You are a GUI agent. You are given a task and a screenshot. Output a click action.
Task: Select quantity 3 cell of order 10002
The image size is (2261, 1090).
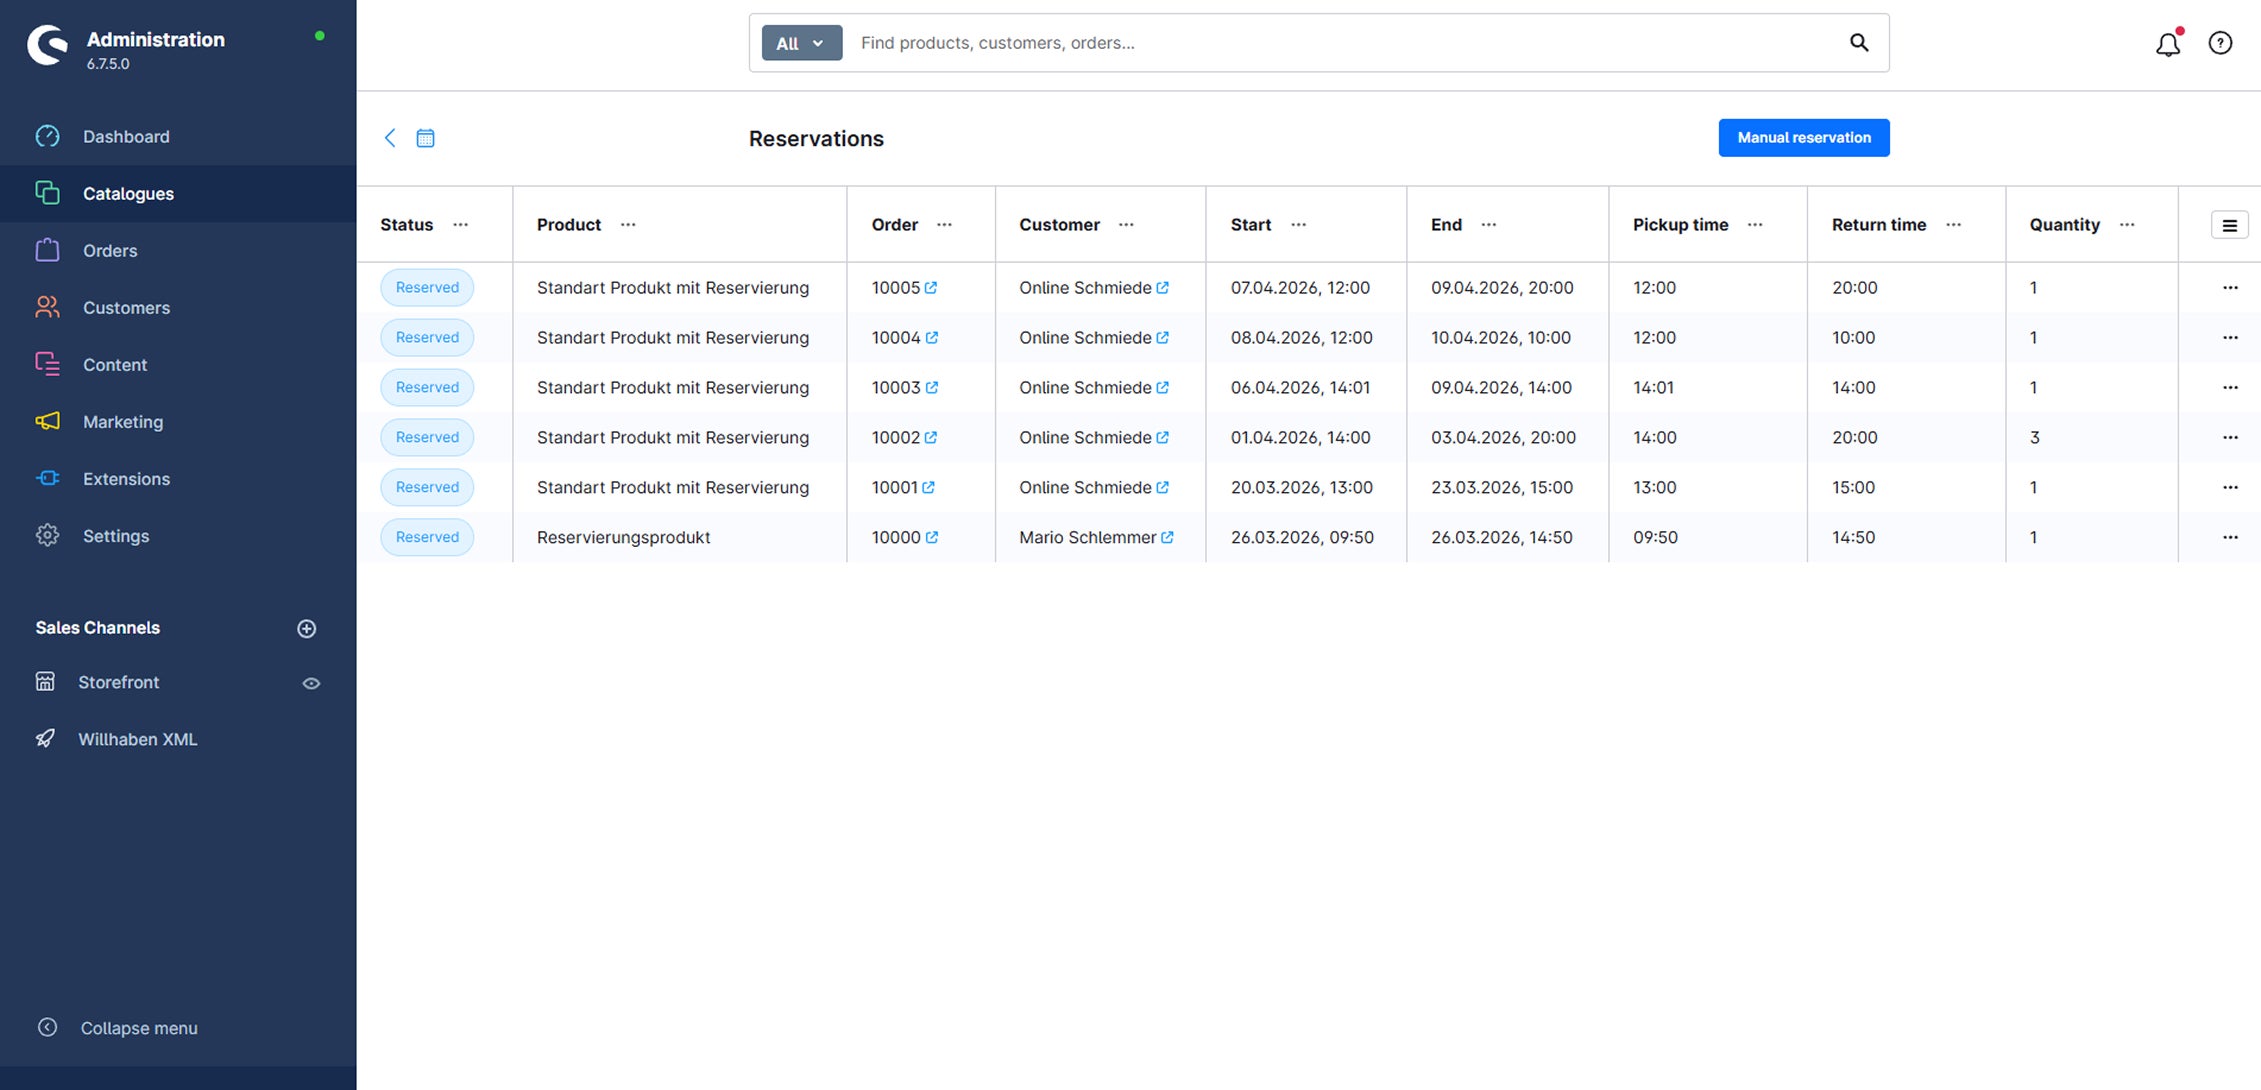[x=2092, y=437]
